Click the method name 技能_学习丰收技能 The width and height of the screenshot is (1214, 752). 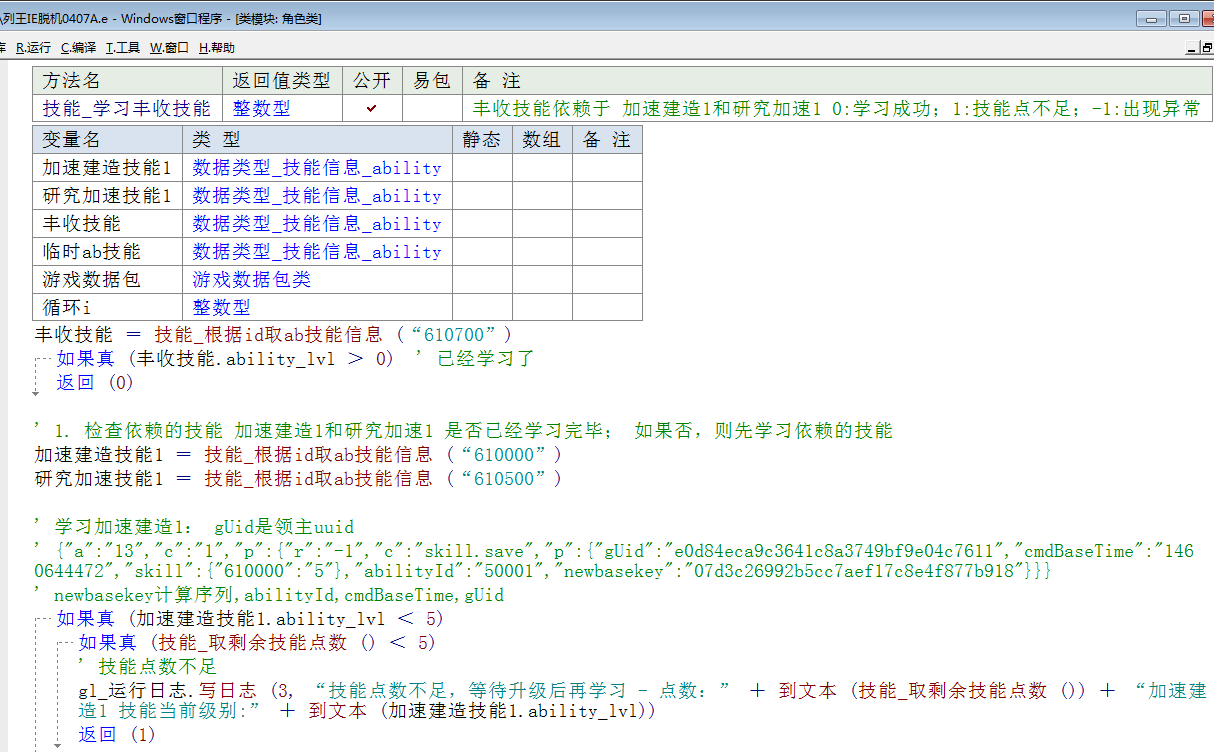126,108
